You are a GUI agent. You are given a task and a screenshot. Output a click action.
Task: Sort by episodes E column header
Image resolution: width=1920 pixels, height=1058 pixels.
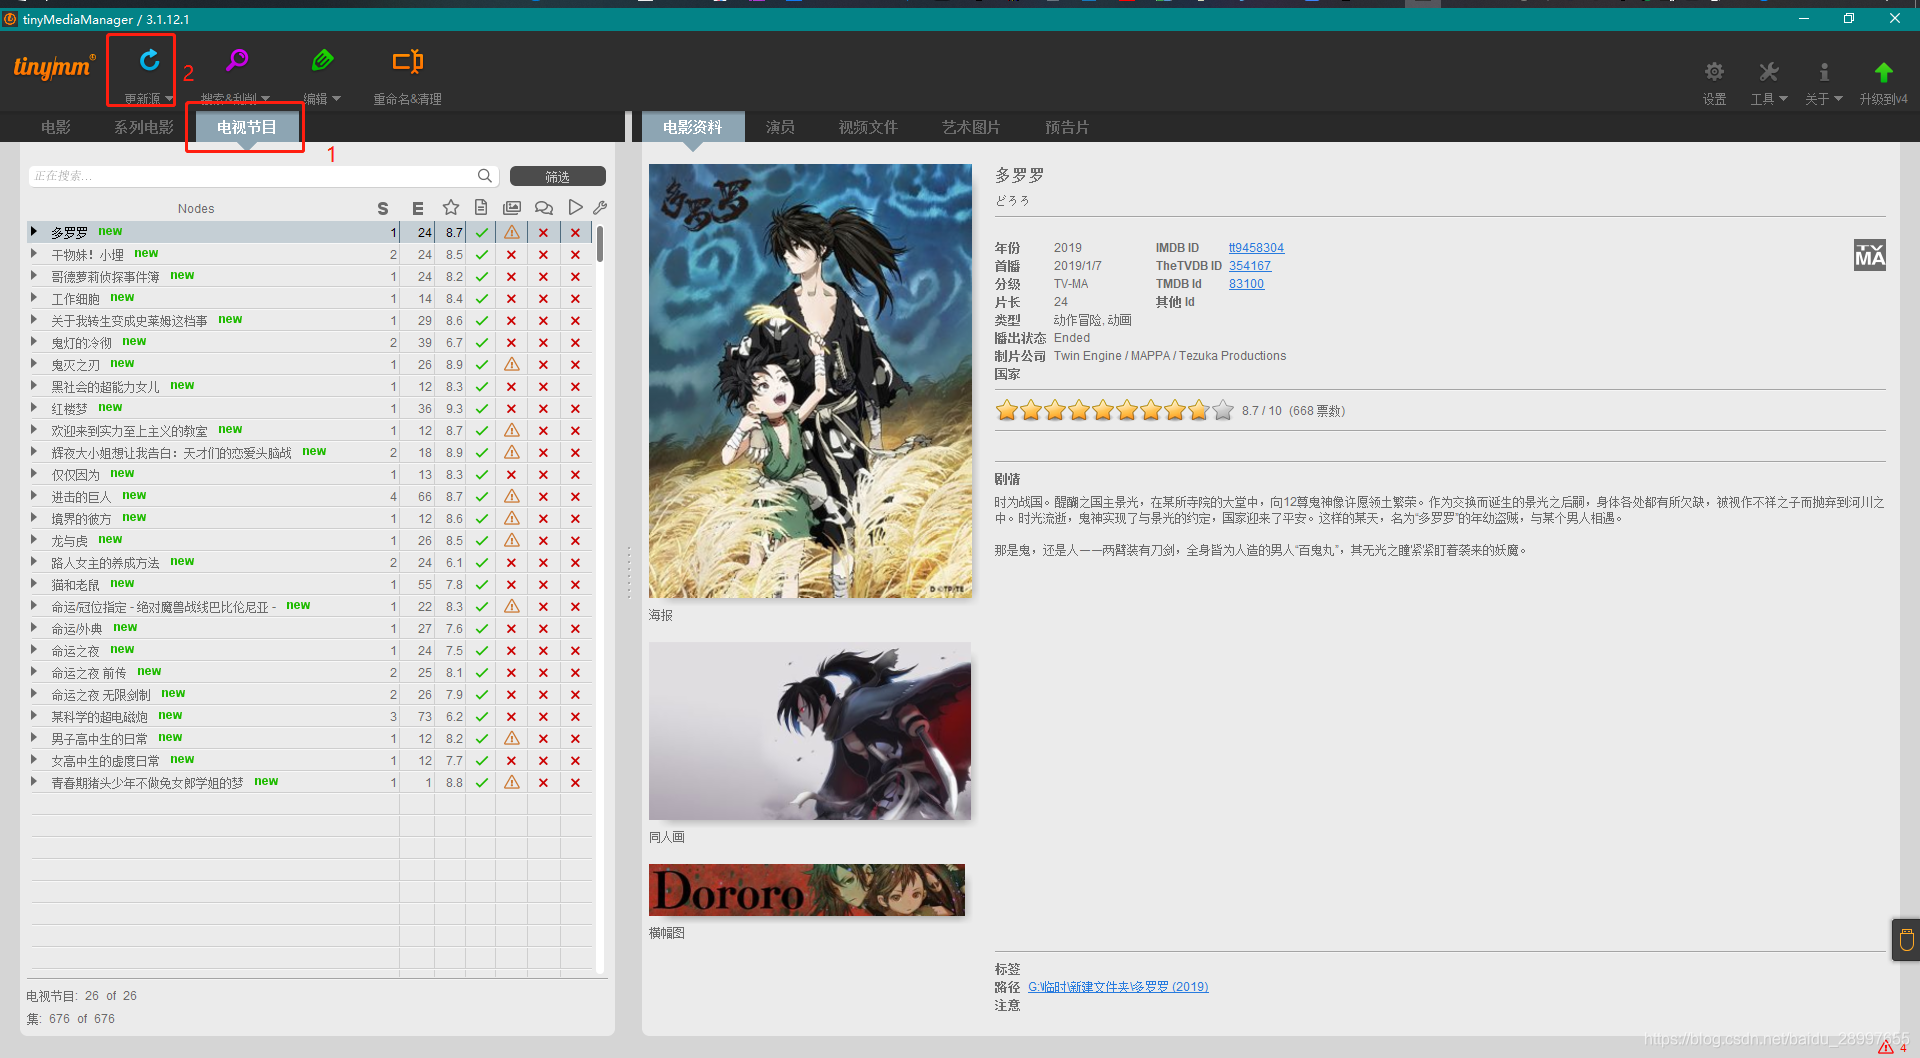[x=418, y=209]
